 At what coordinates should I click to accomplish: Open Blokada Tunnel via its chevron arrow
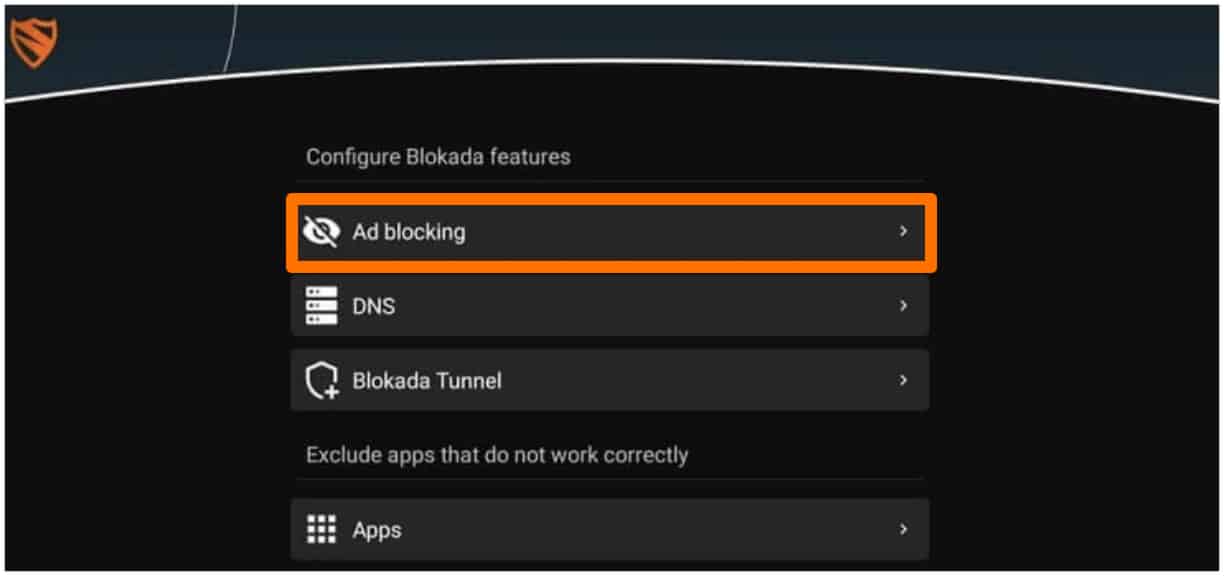tap(903, 381)
